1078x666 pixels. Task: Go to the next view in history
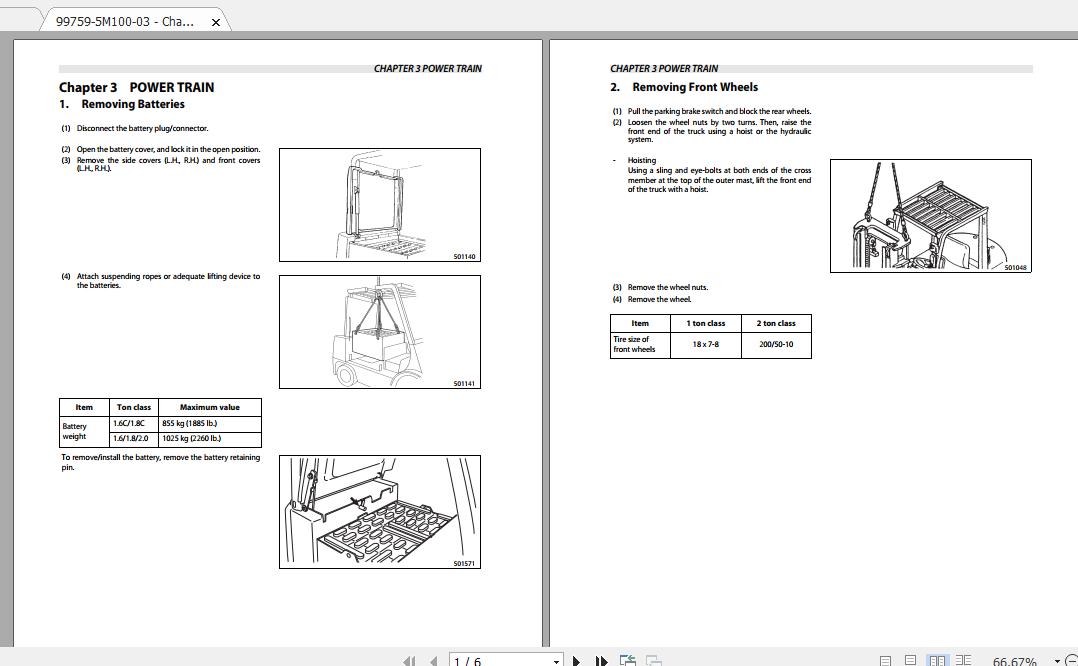[x=655, y=661]
